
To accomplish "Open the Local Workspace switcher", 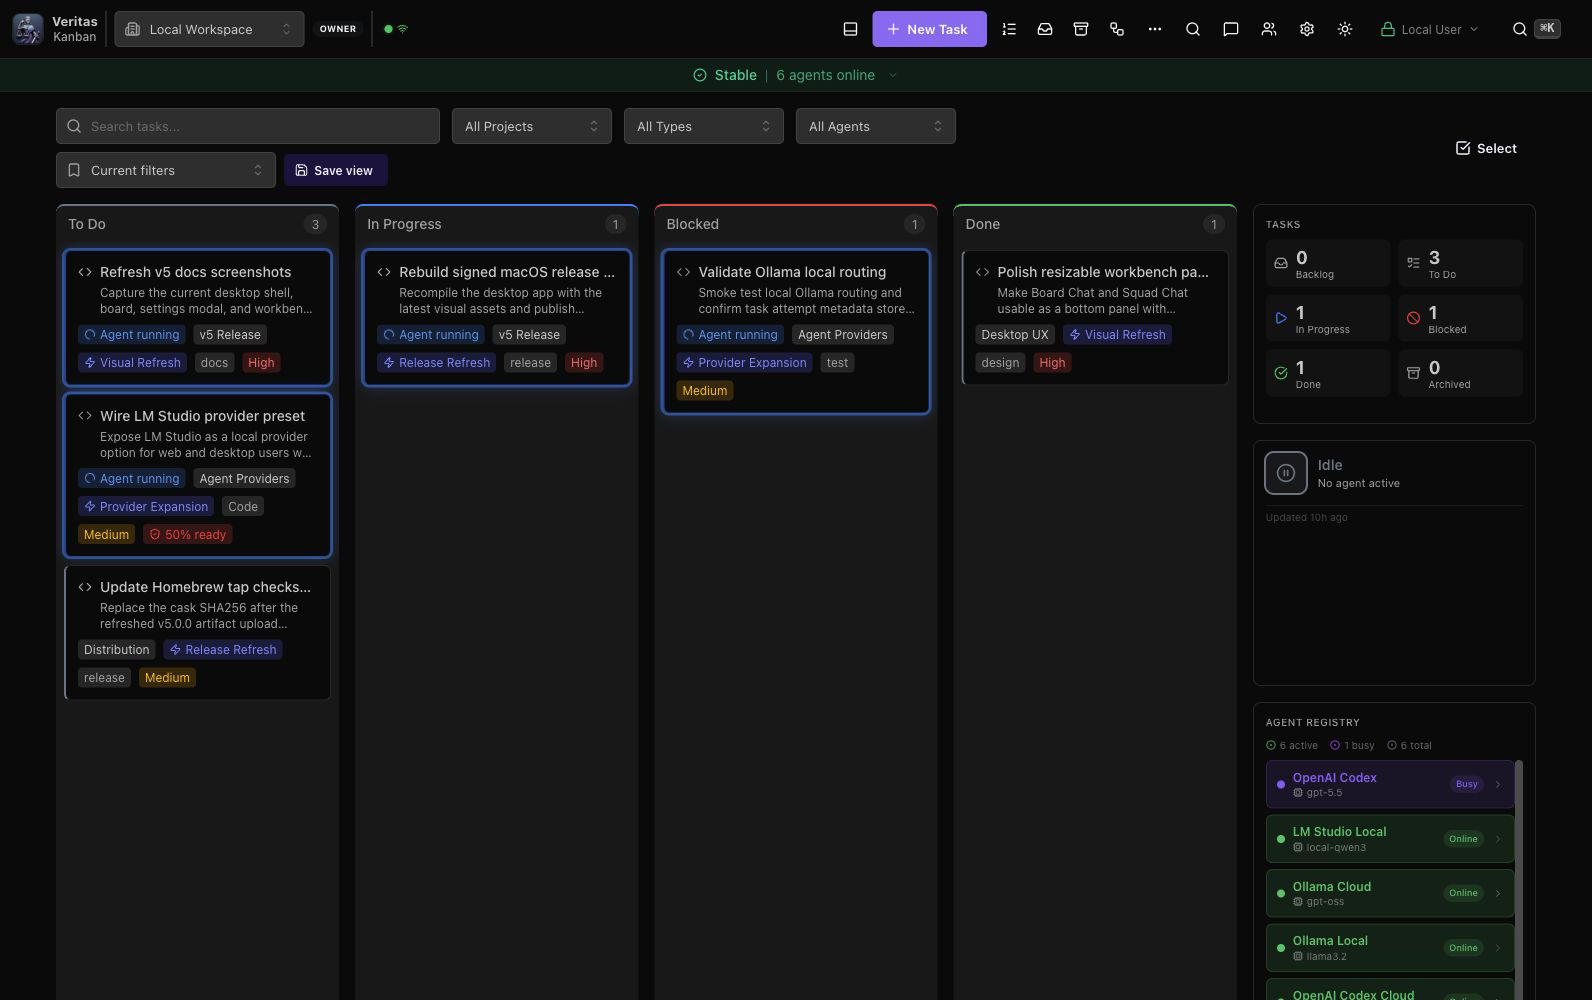I will 209,29.
